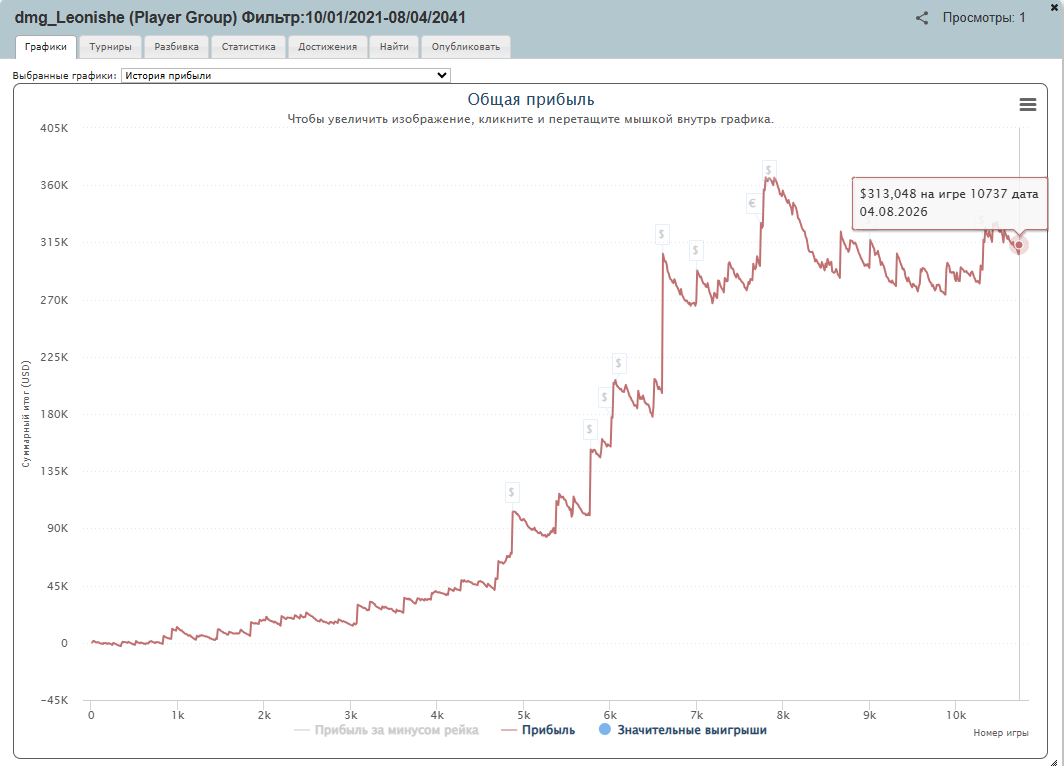Toggle the Значительные выигрыши legend item
The width and height of the screenshot is (1064, 766).
click(683, 730)
